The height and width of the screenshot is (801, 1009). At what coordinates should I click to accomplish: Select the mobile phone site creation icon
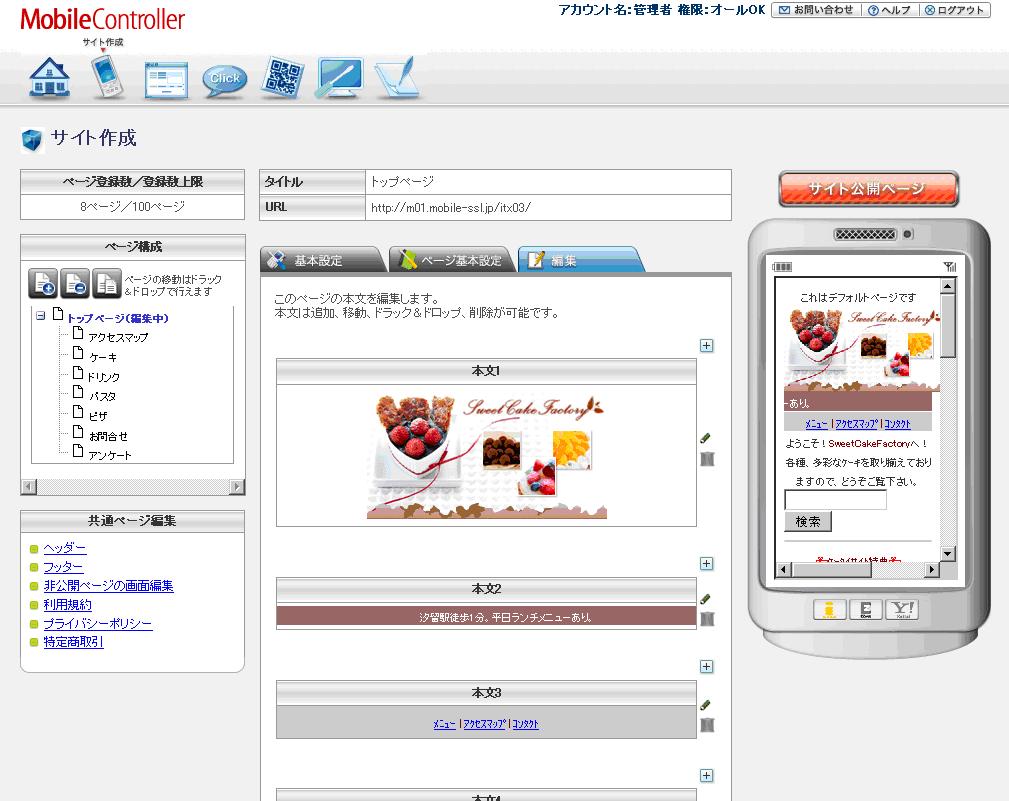(107, 77)
